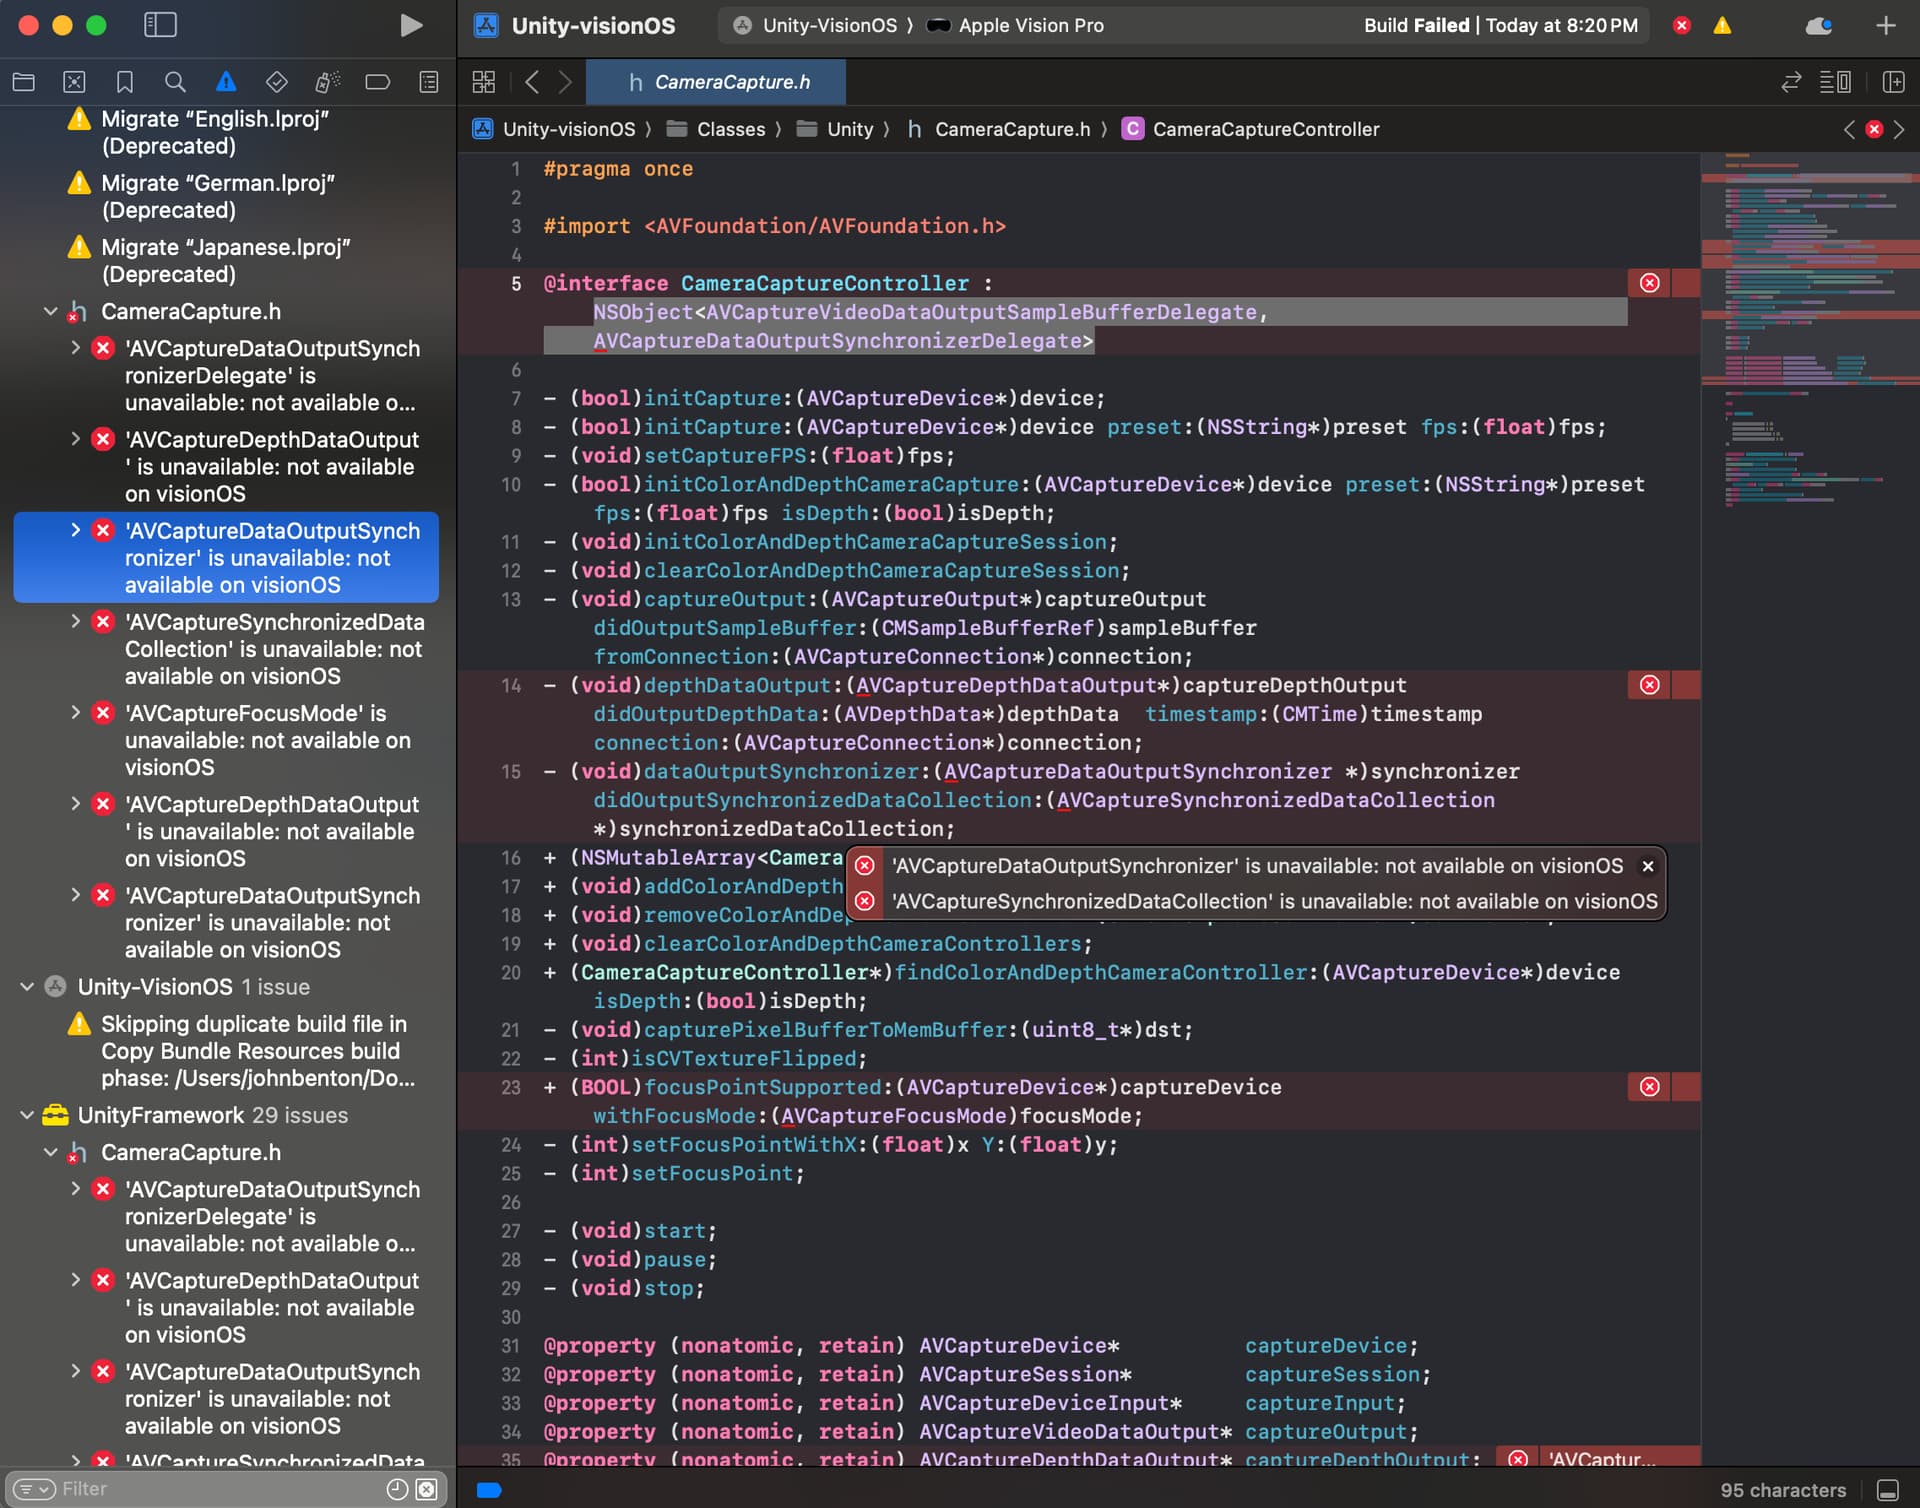Run the scheme with the Play button

(x=411, y=25)
